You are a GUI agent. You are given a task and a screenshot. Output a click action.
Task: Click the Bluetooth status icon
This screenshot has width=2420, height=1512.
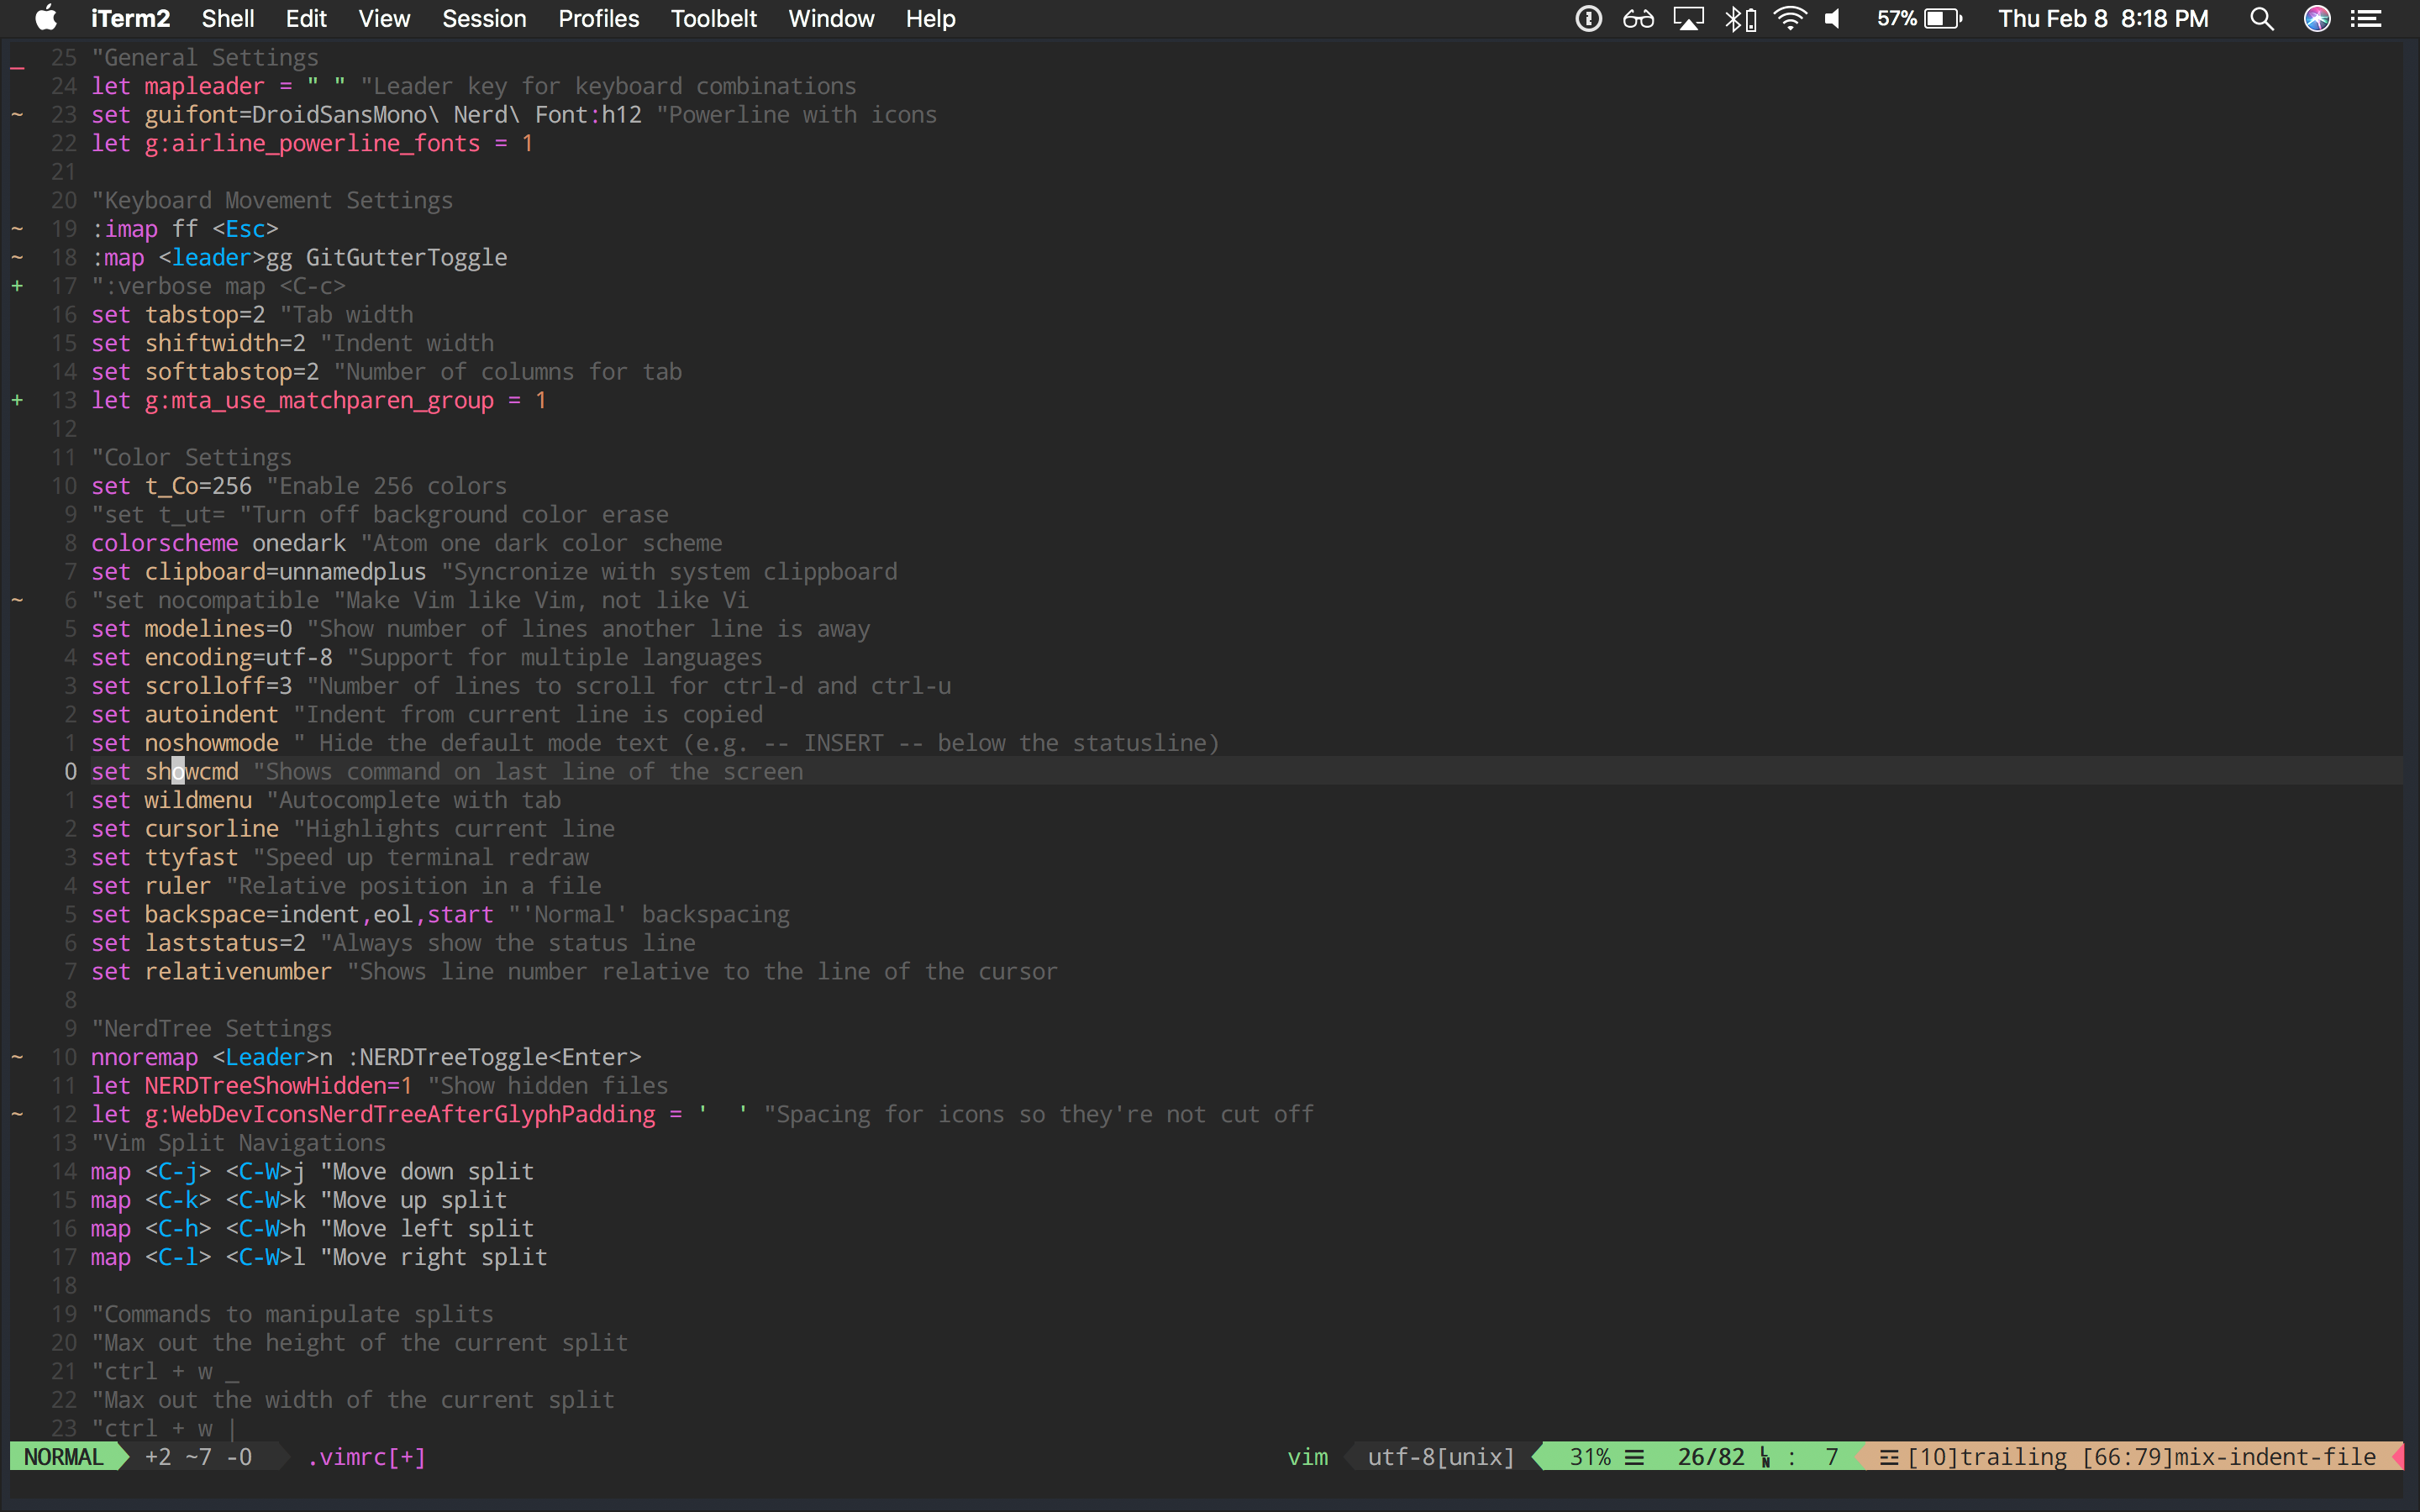coord(1739,18)
